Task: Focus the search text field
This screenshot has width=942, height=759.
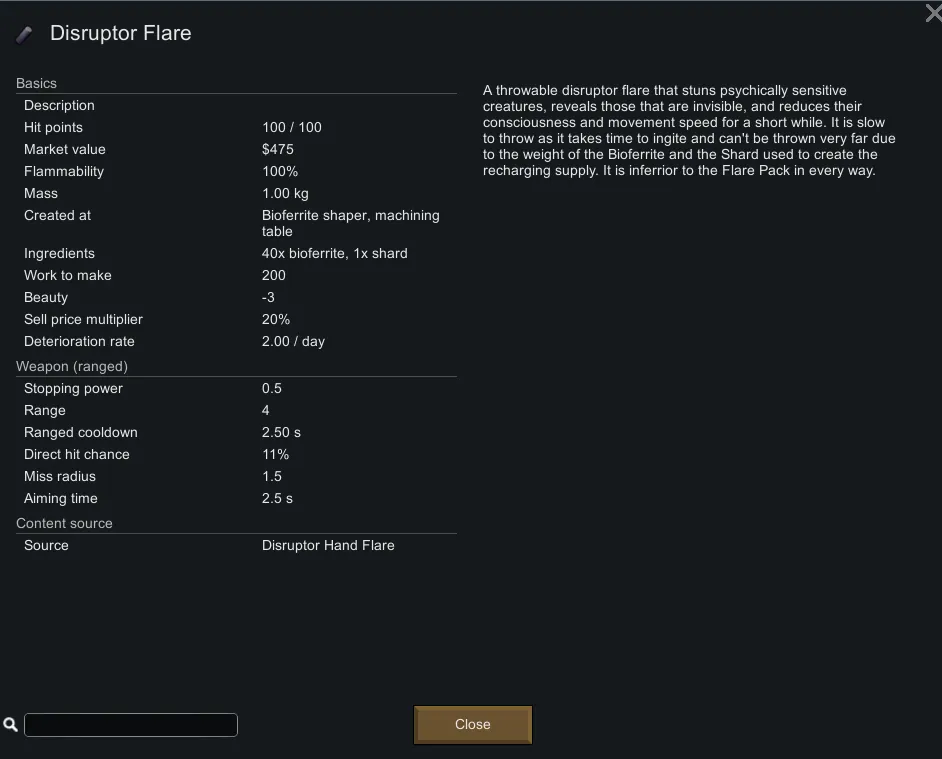Action: tap(130, 724)
